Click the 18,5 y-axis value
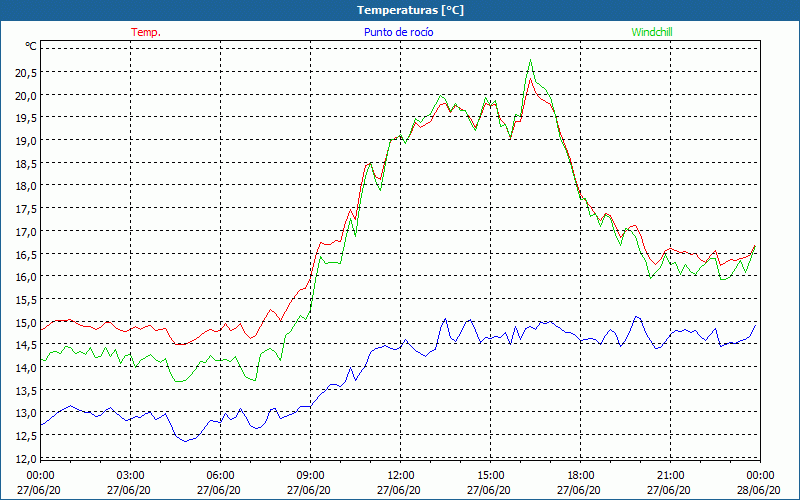Screen dimensions: 800x500 [x=26, y=163]
